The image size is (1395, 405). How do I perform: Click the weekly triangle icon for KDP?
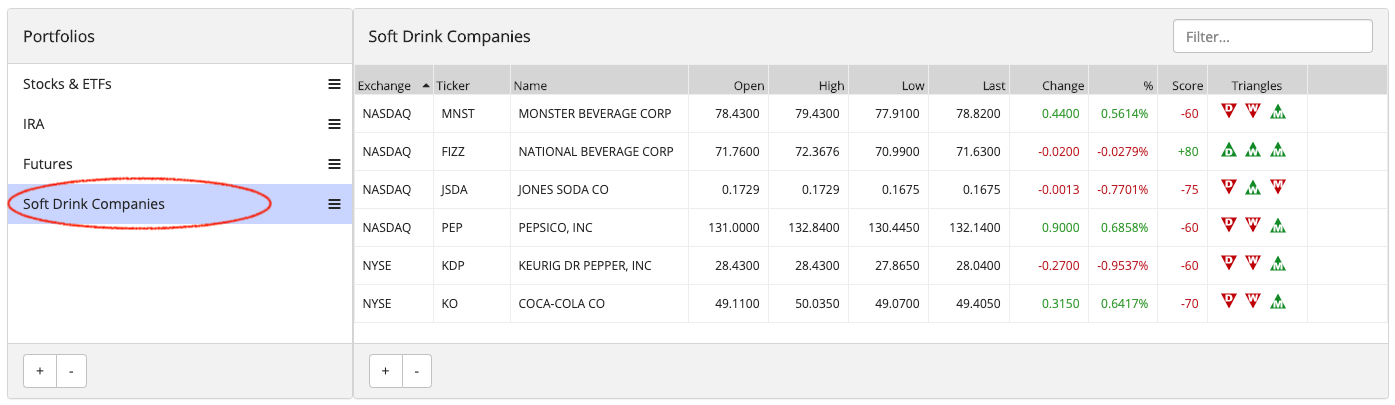click(1253, 264)
